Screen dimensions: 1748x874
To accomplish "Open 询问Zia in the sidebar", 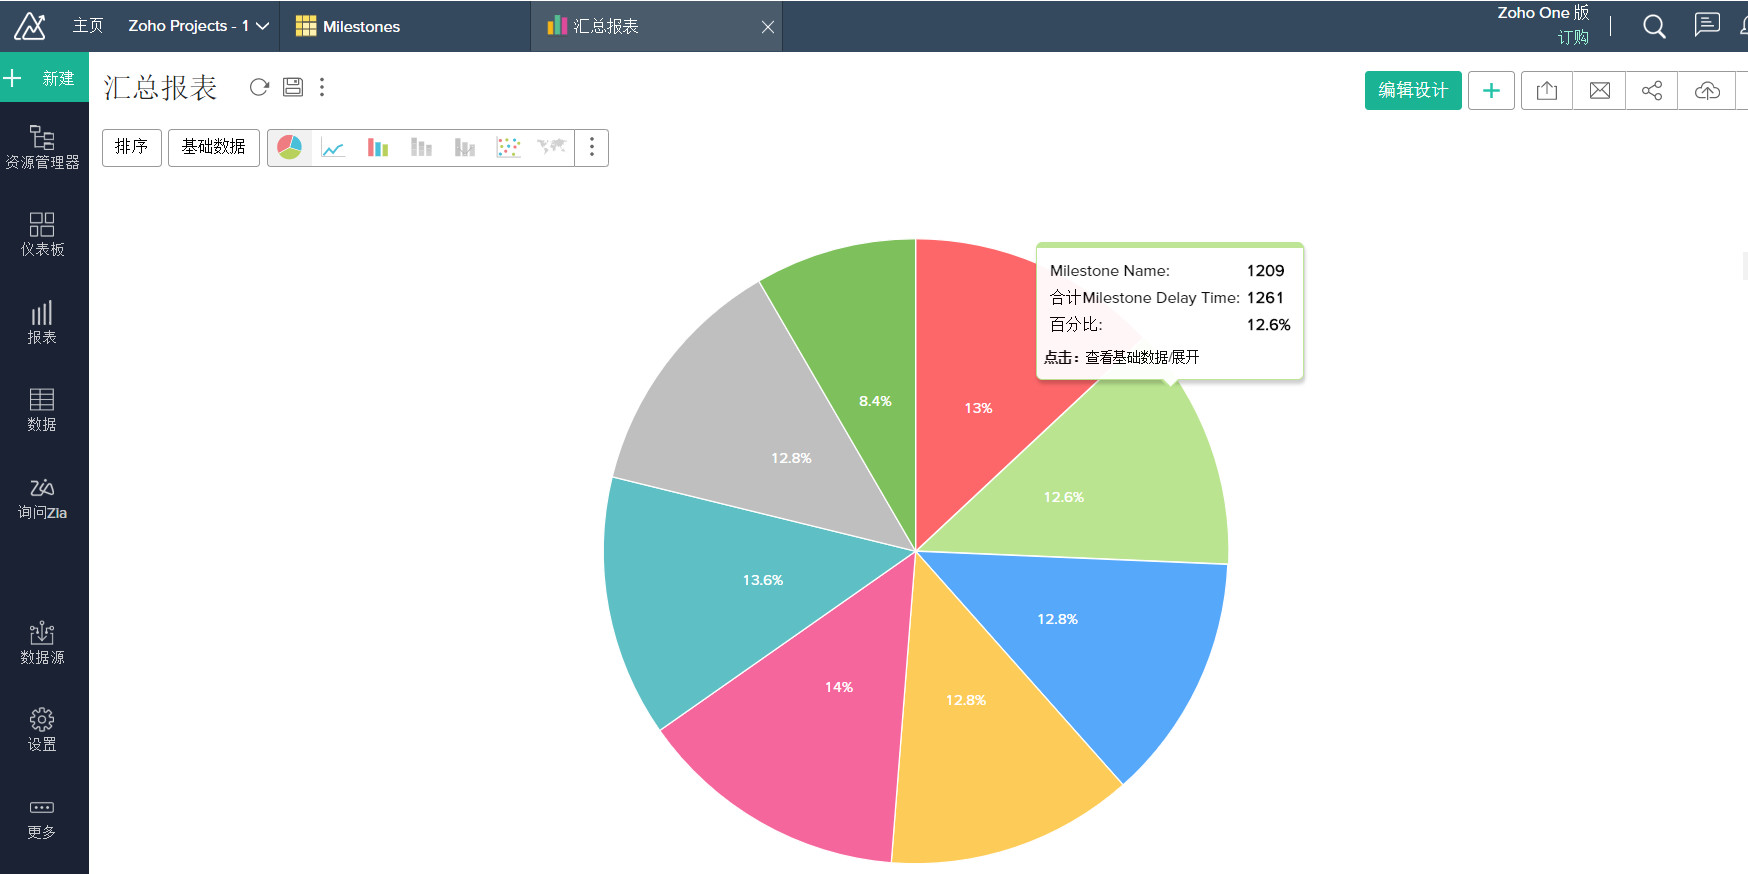I will (42, 498).
